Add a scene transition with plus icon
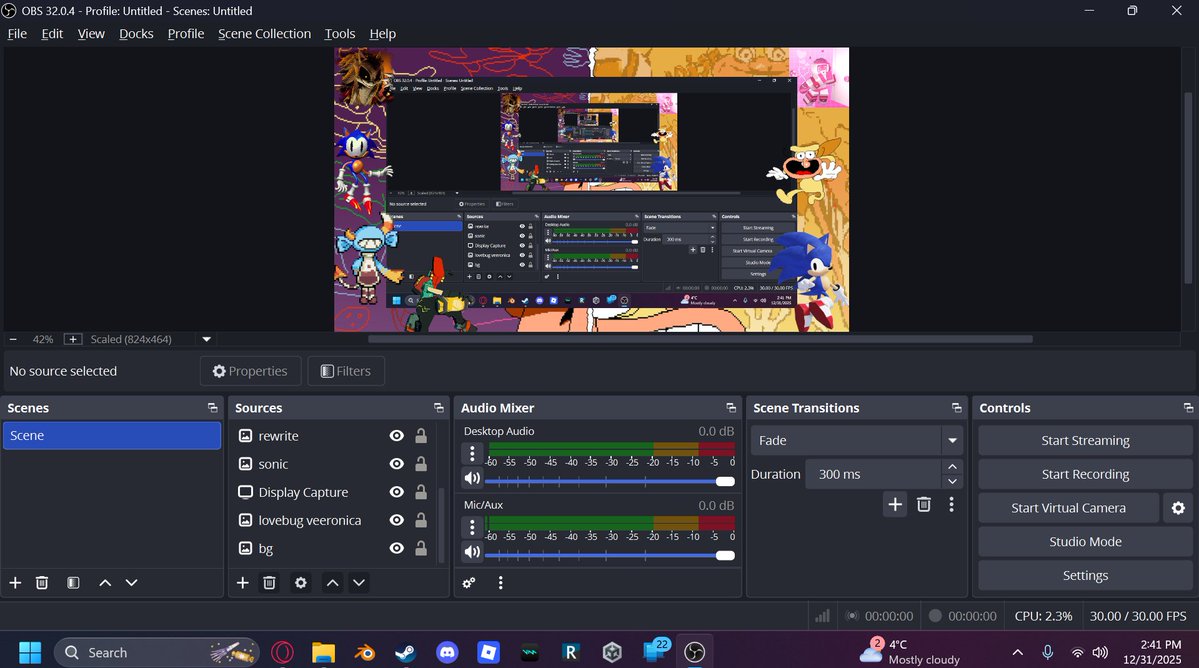The image size is (1199, 668). point(895,504)
